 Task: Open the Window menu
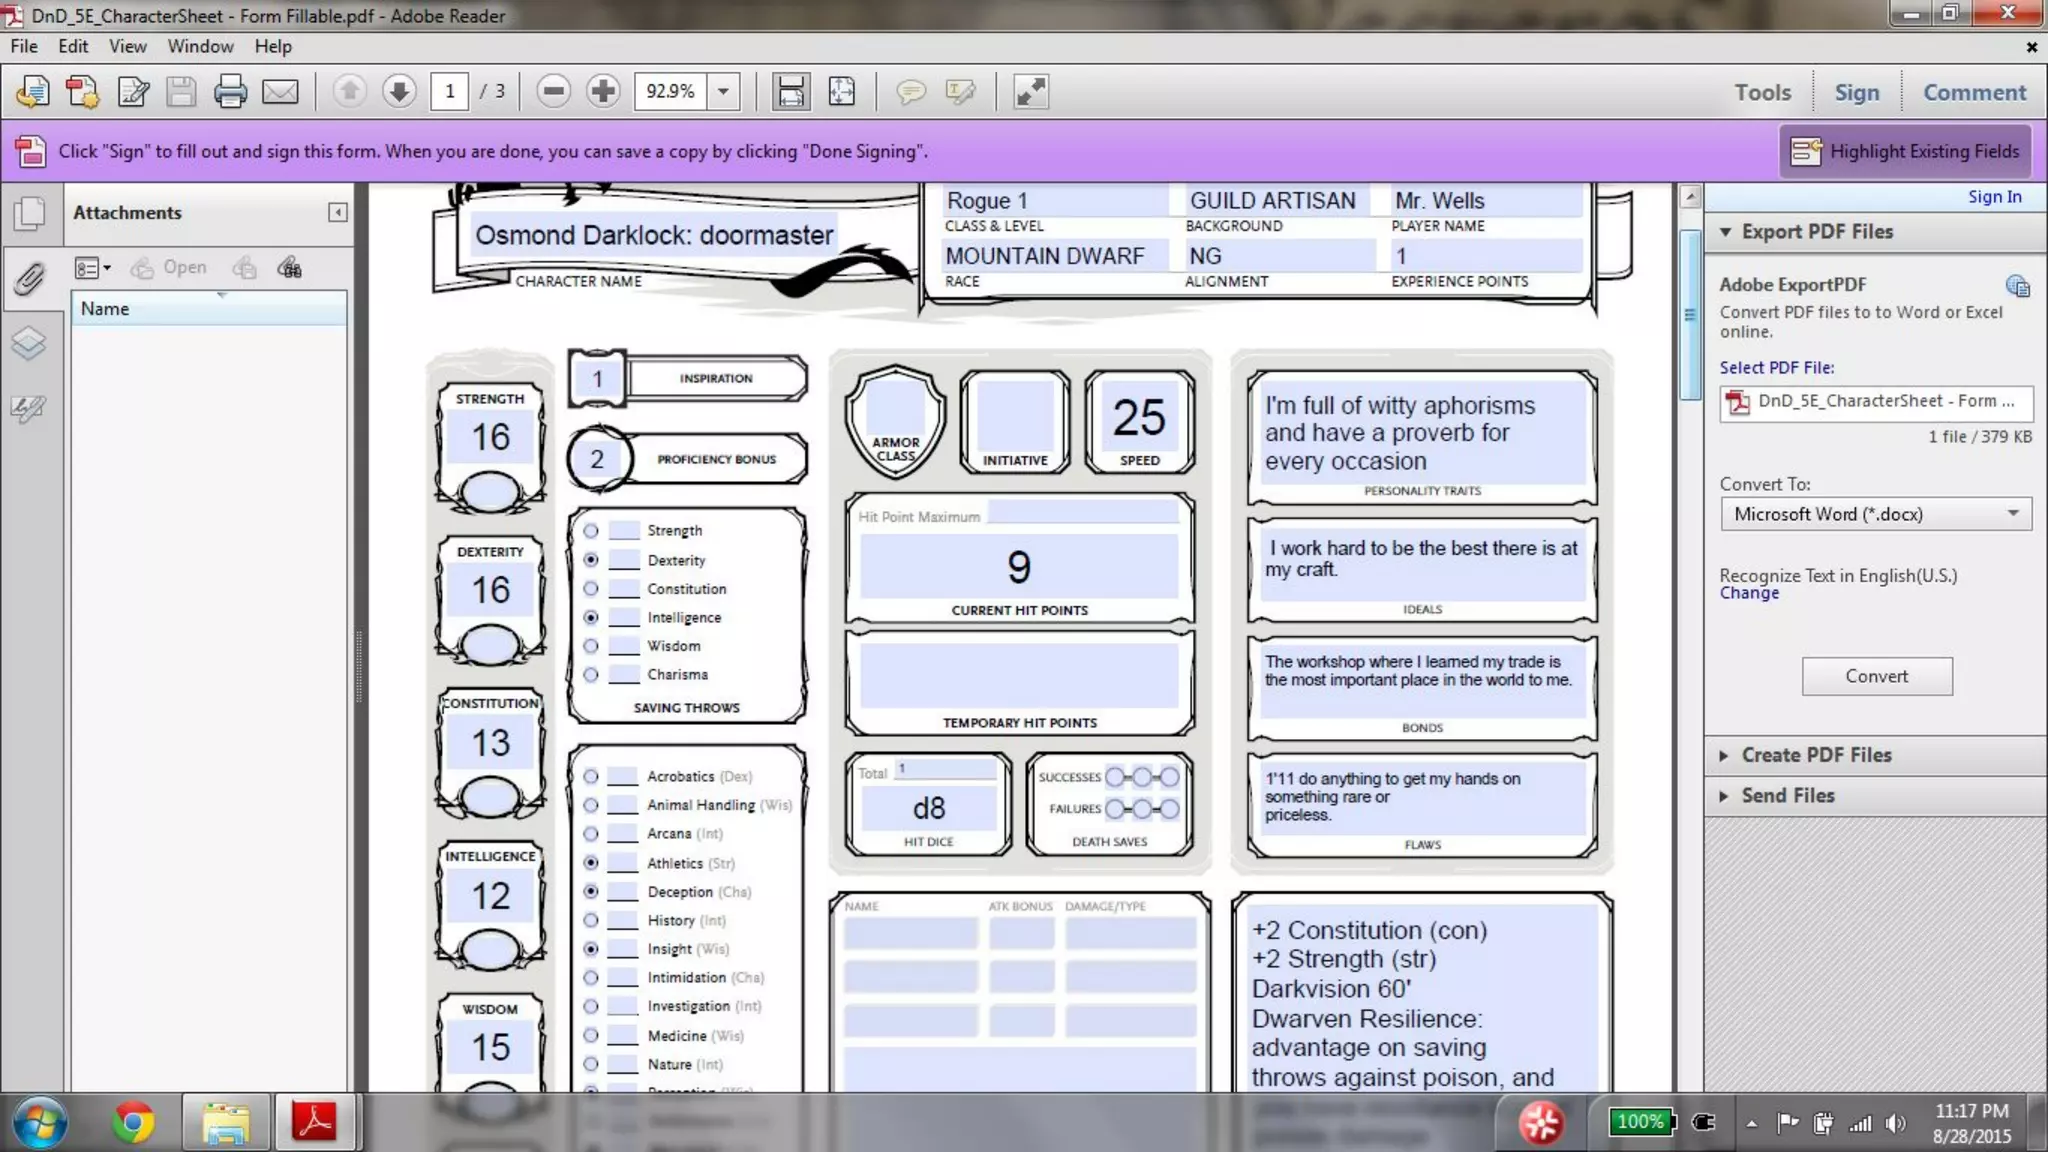click(200, 46)
